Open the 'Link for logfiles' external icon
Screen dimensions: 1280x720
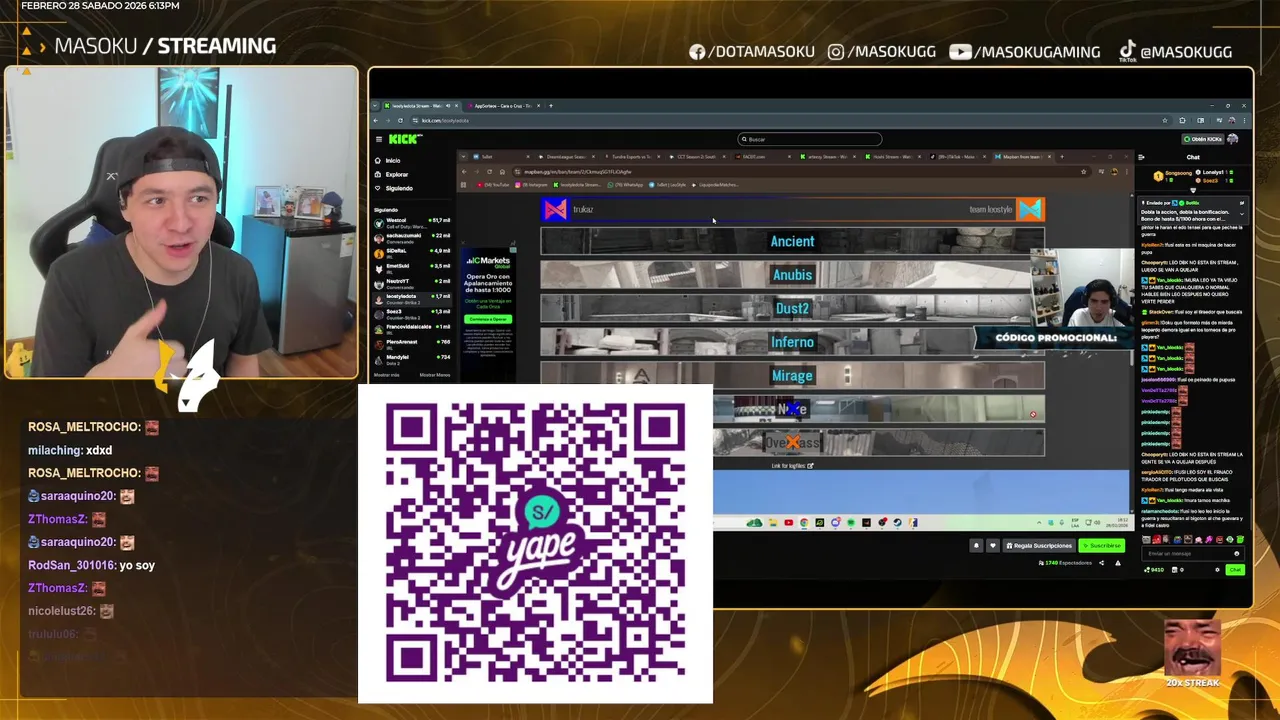(810, 465)
